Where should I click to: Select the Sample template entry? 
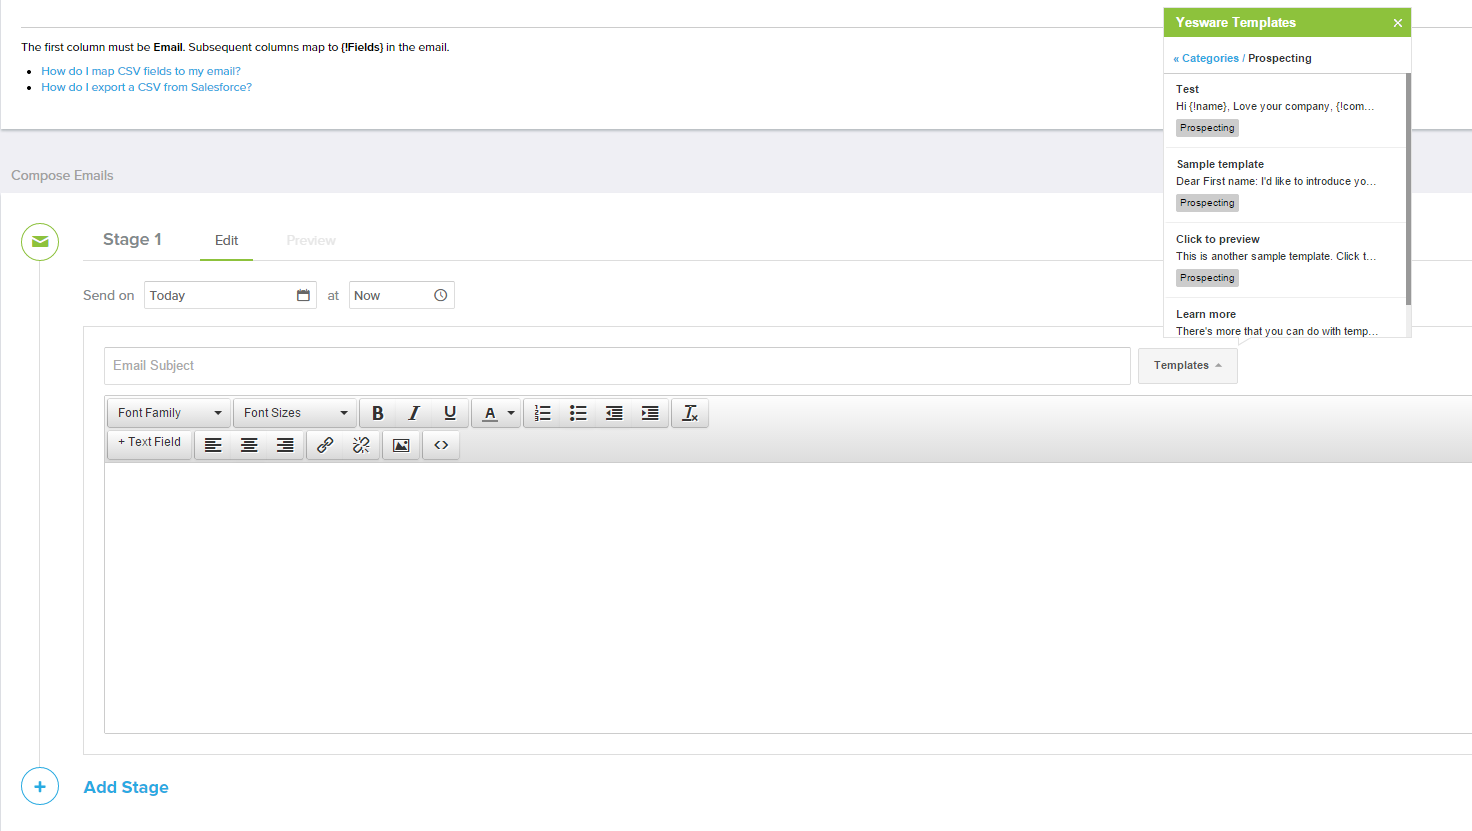1285,185
